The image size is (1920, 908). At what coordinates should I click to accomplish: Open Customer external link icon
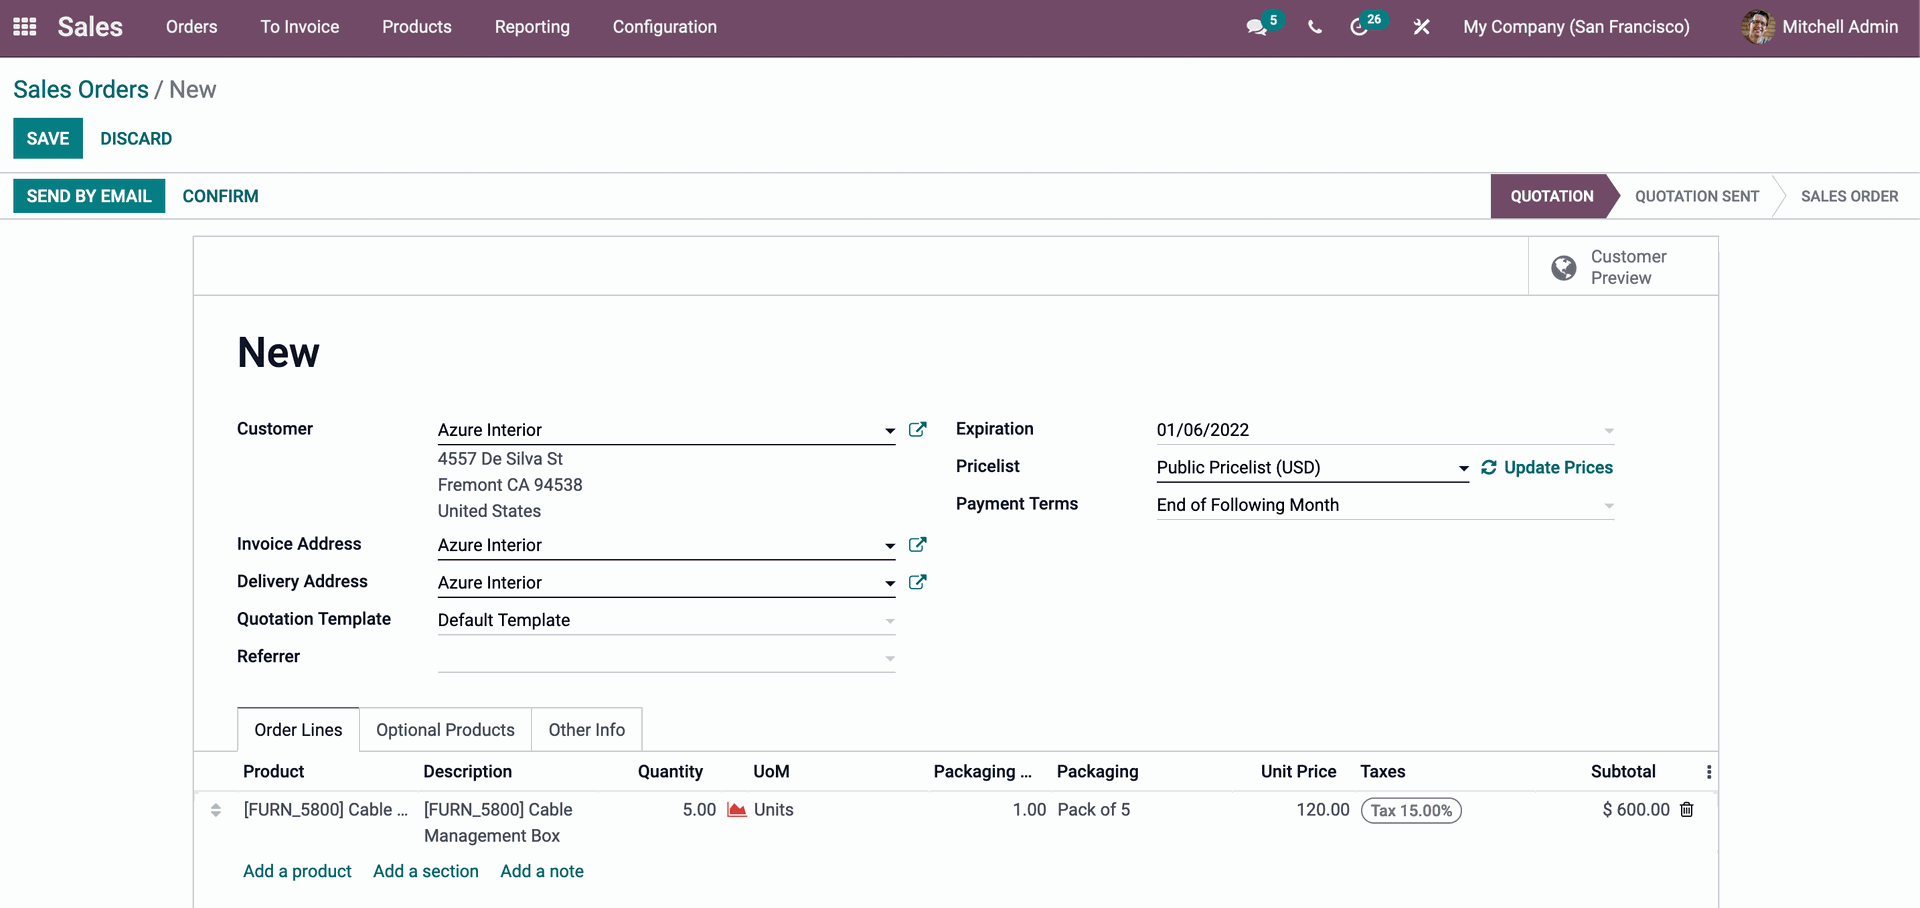click(917, 430)
